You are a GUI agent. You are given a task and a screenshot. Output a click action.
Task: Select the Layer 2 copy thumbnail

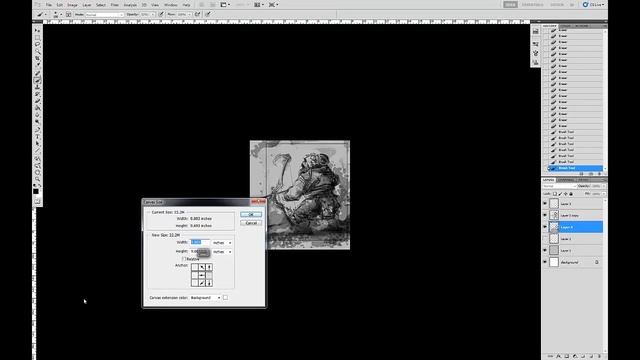[x=554, y=215]
